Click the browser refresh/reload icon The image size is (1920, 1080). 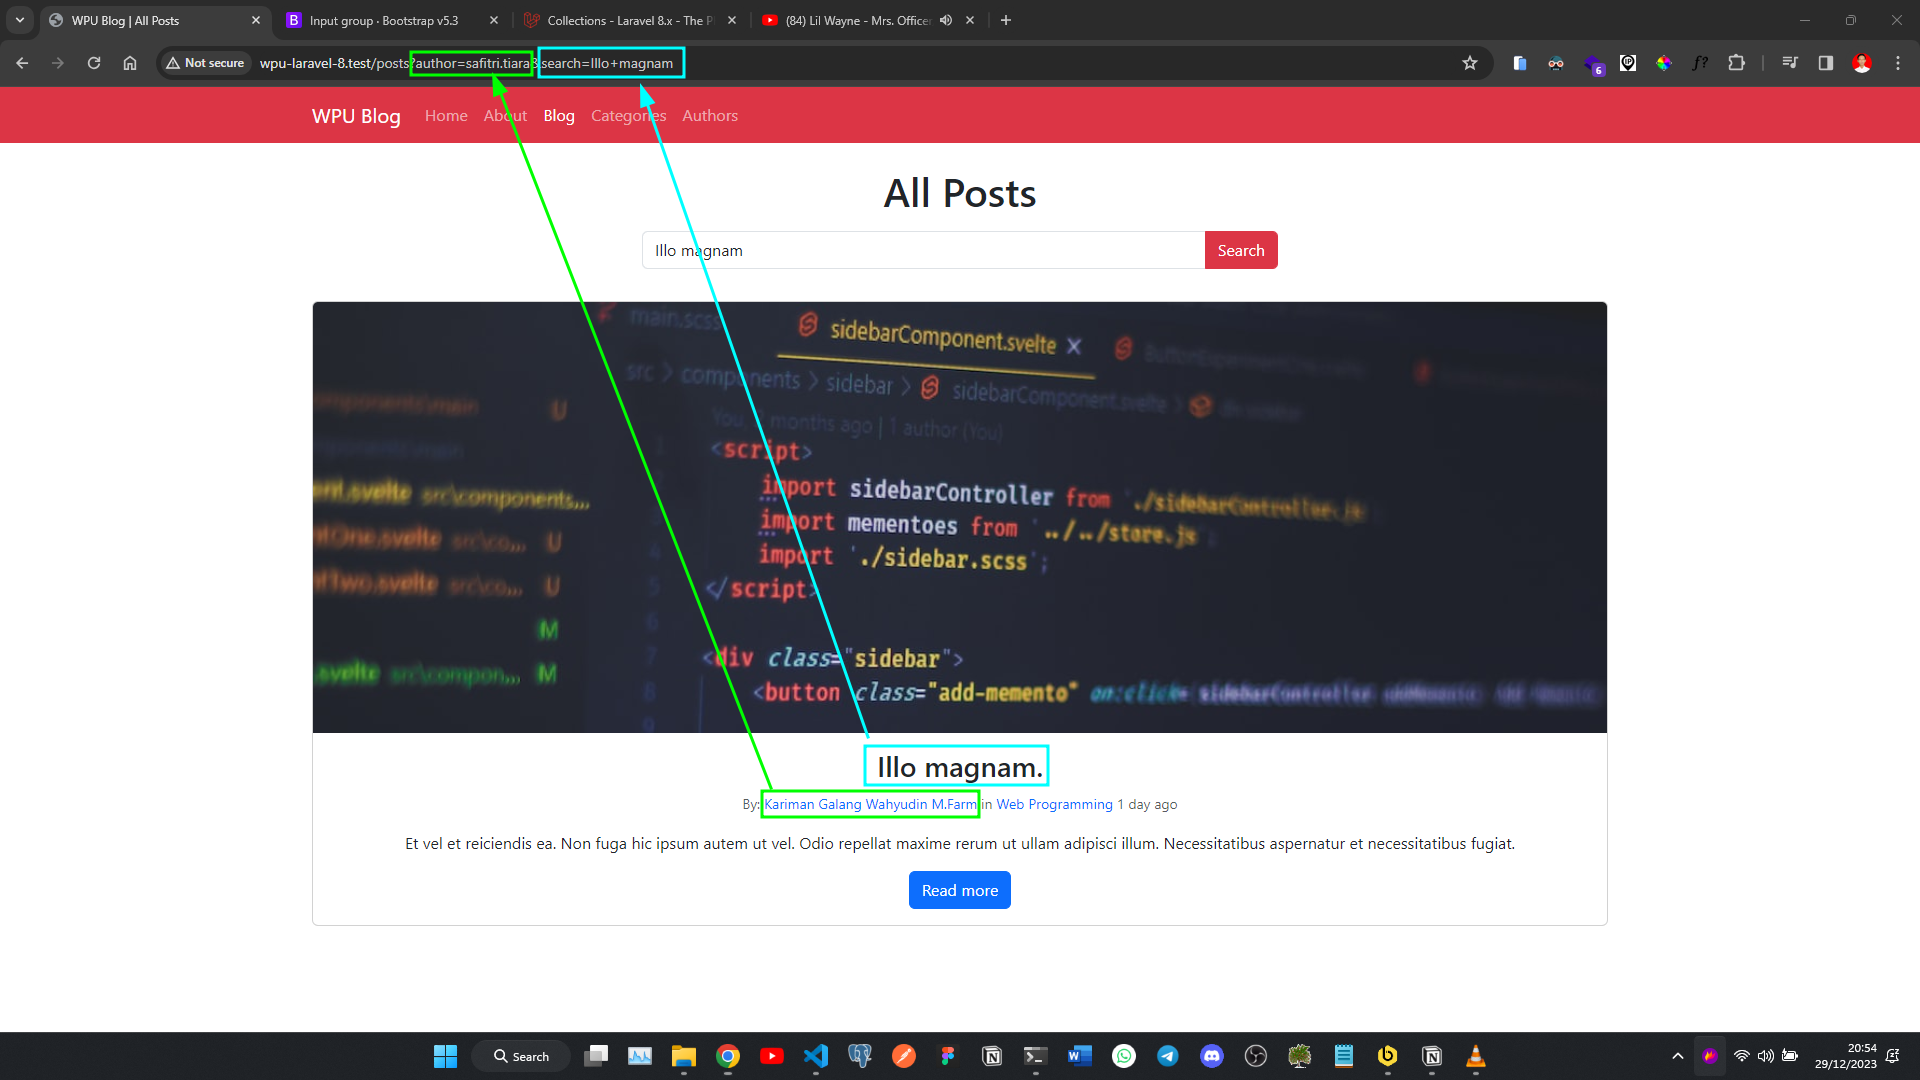coord(94,62)
